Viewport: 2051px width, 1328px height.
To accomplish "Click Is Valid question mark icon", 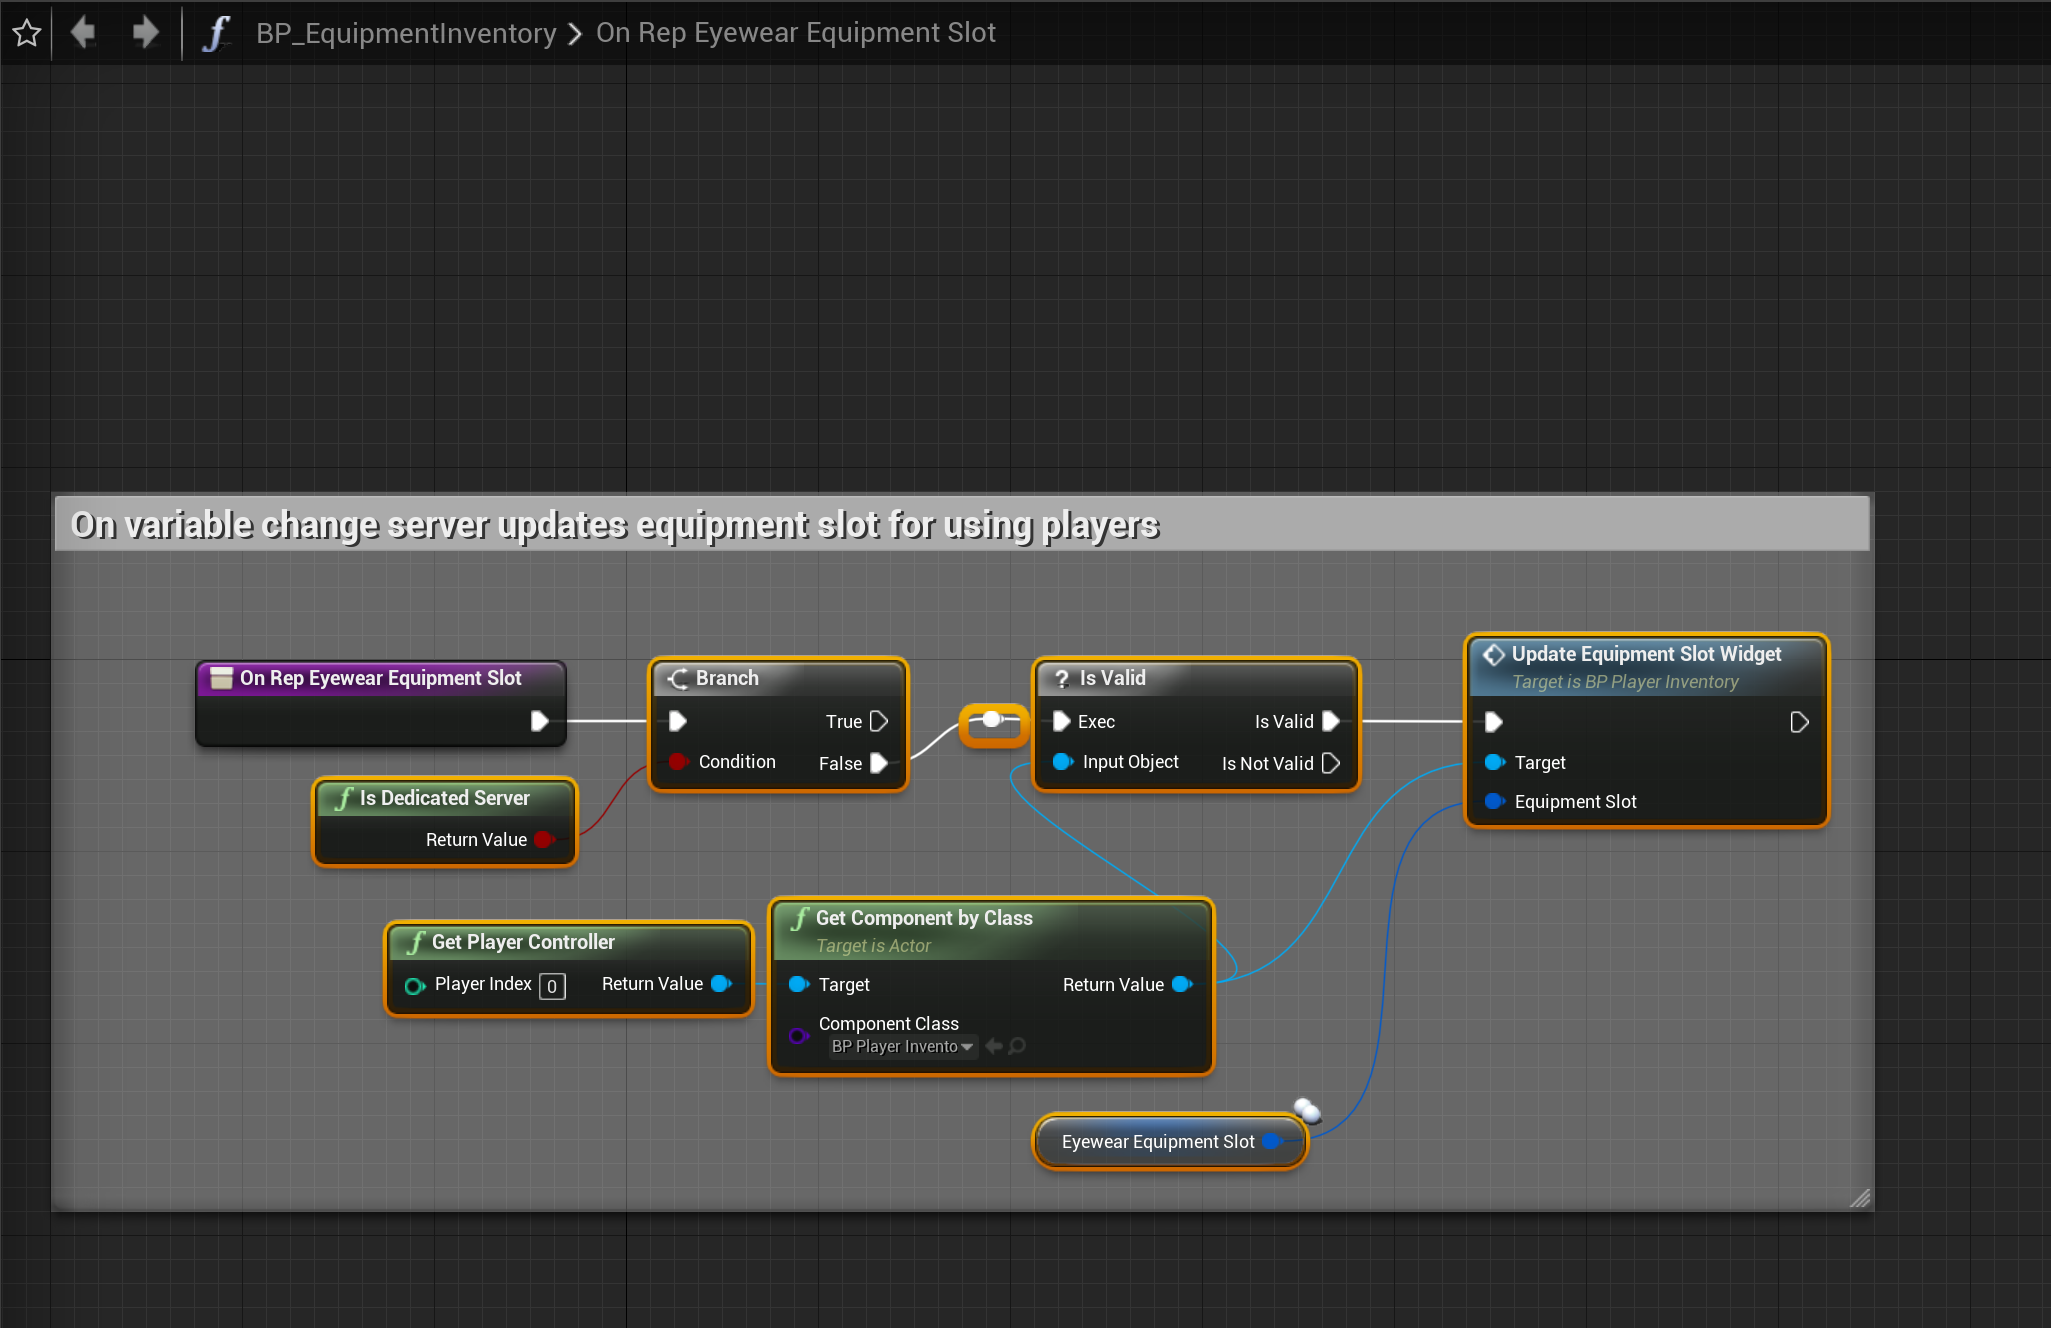I will click(x=1062, y=679).
